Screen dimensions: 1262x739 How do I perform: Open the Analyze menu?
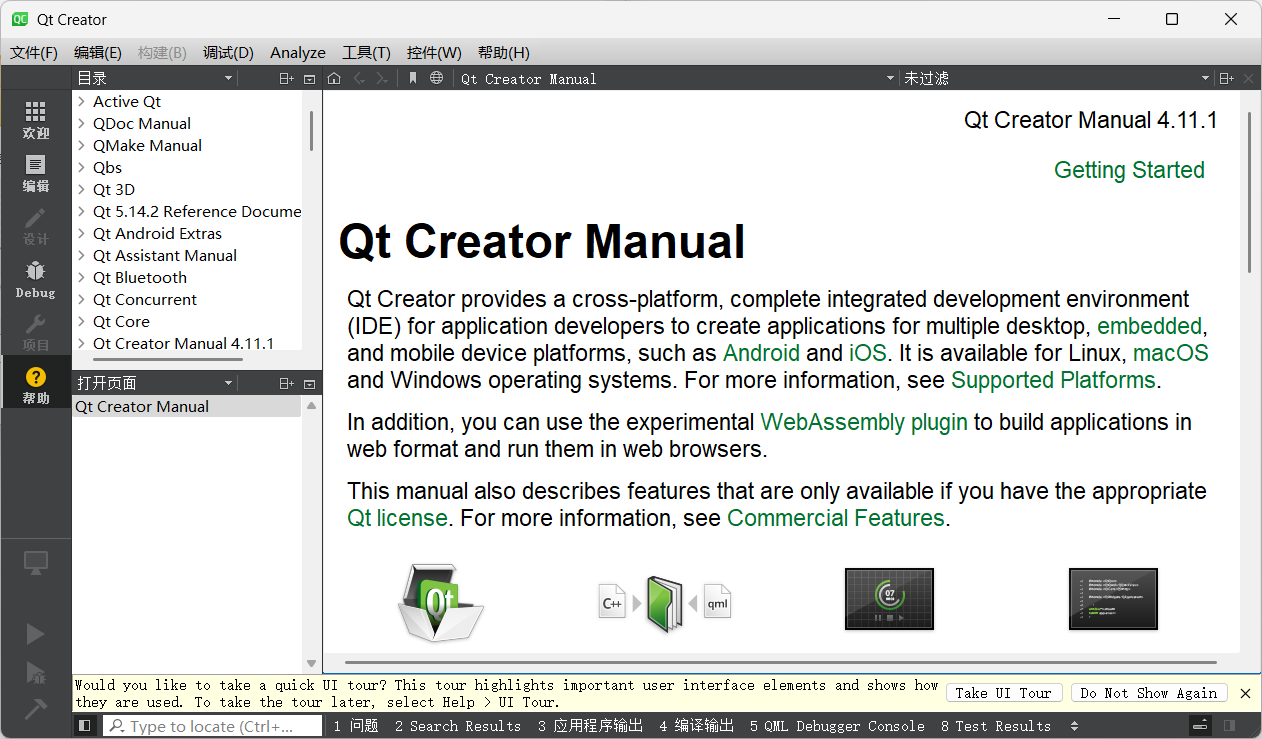[x=298, y=52]
